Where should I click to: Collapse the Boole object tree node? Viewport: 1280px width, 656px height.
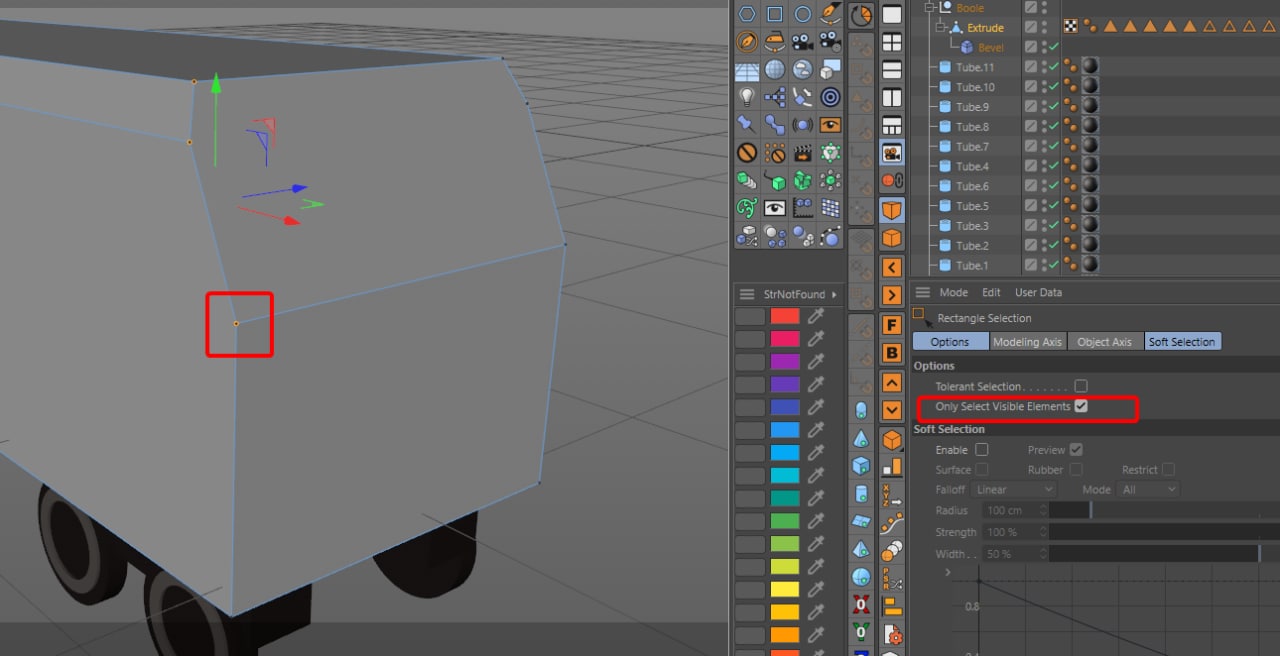coord(929,7)
